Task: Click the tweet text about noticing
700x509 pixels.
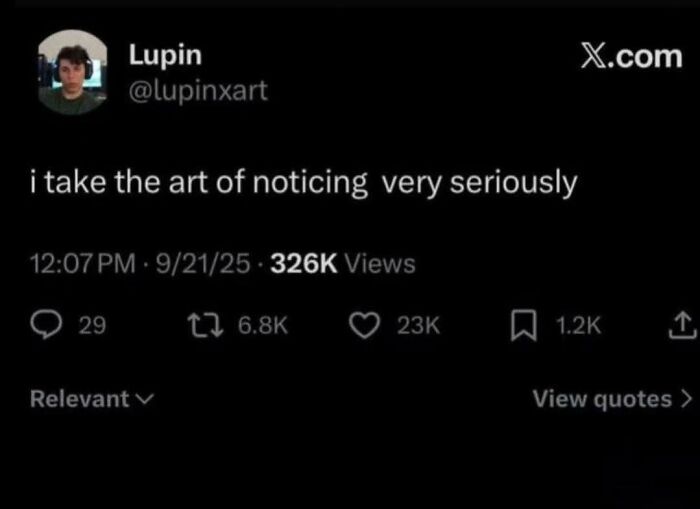Action: [304, 184]
